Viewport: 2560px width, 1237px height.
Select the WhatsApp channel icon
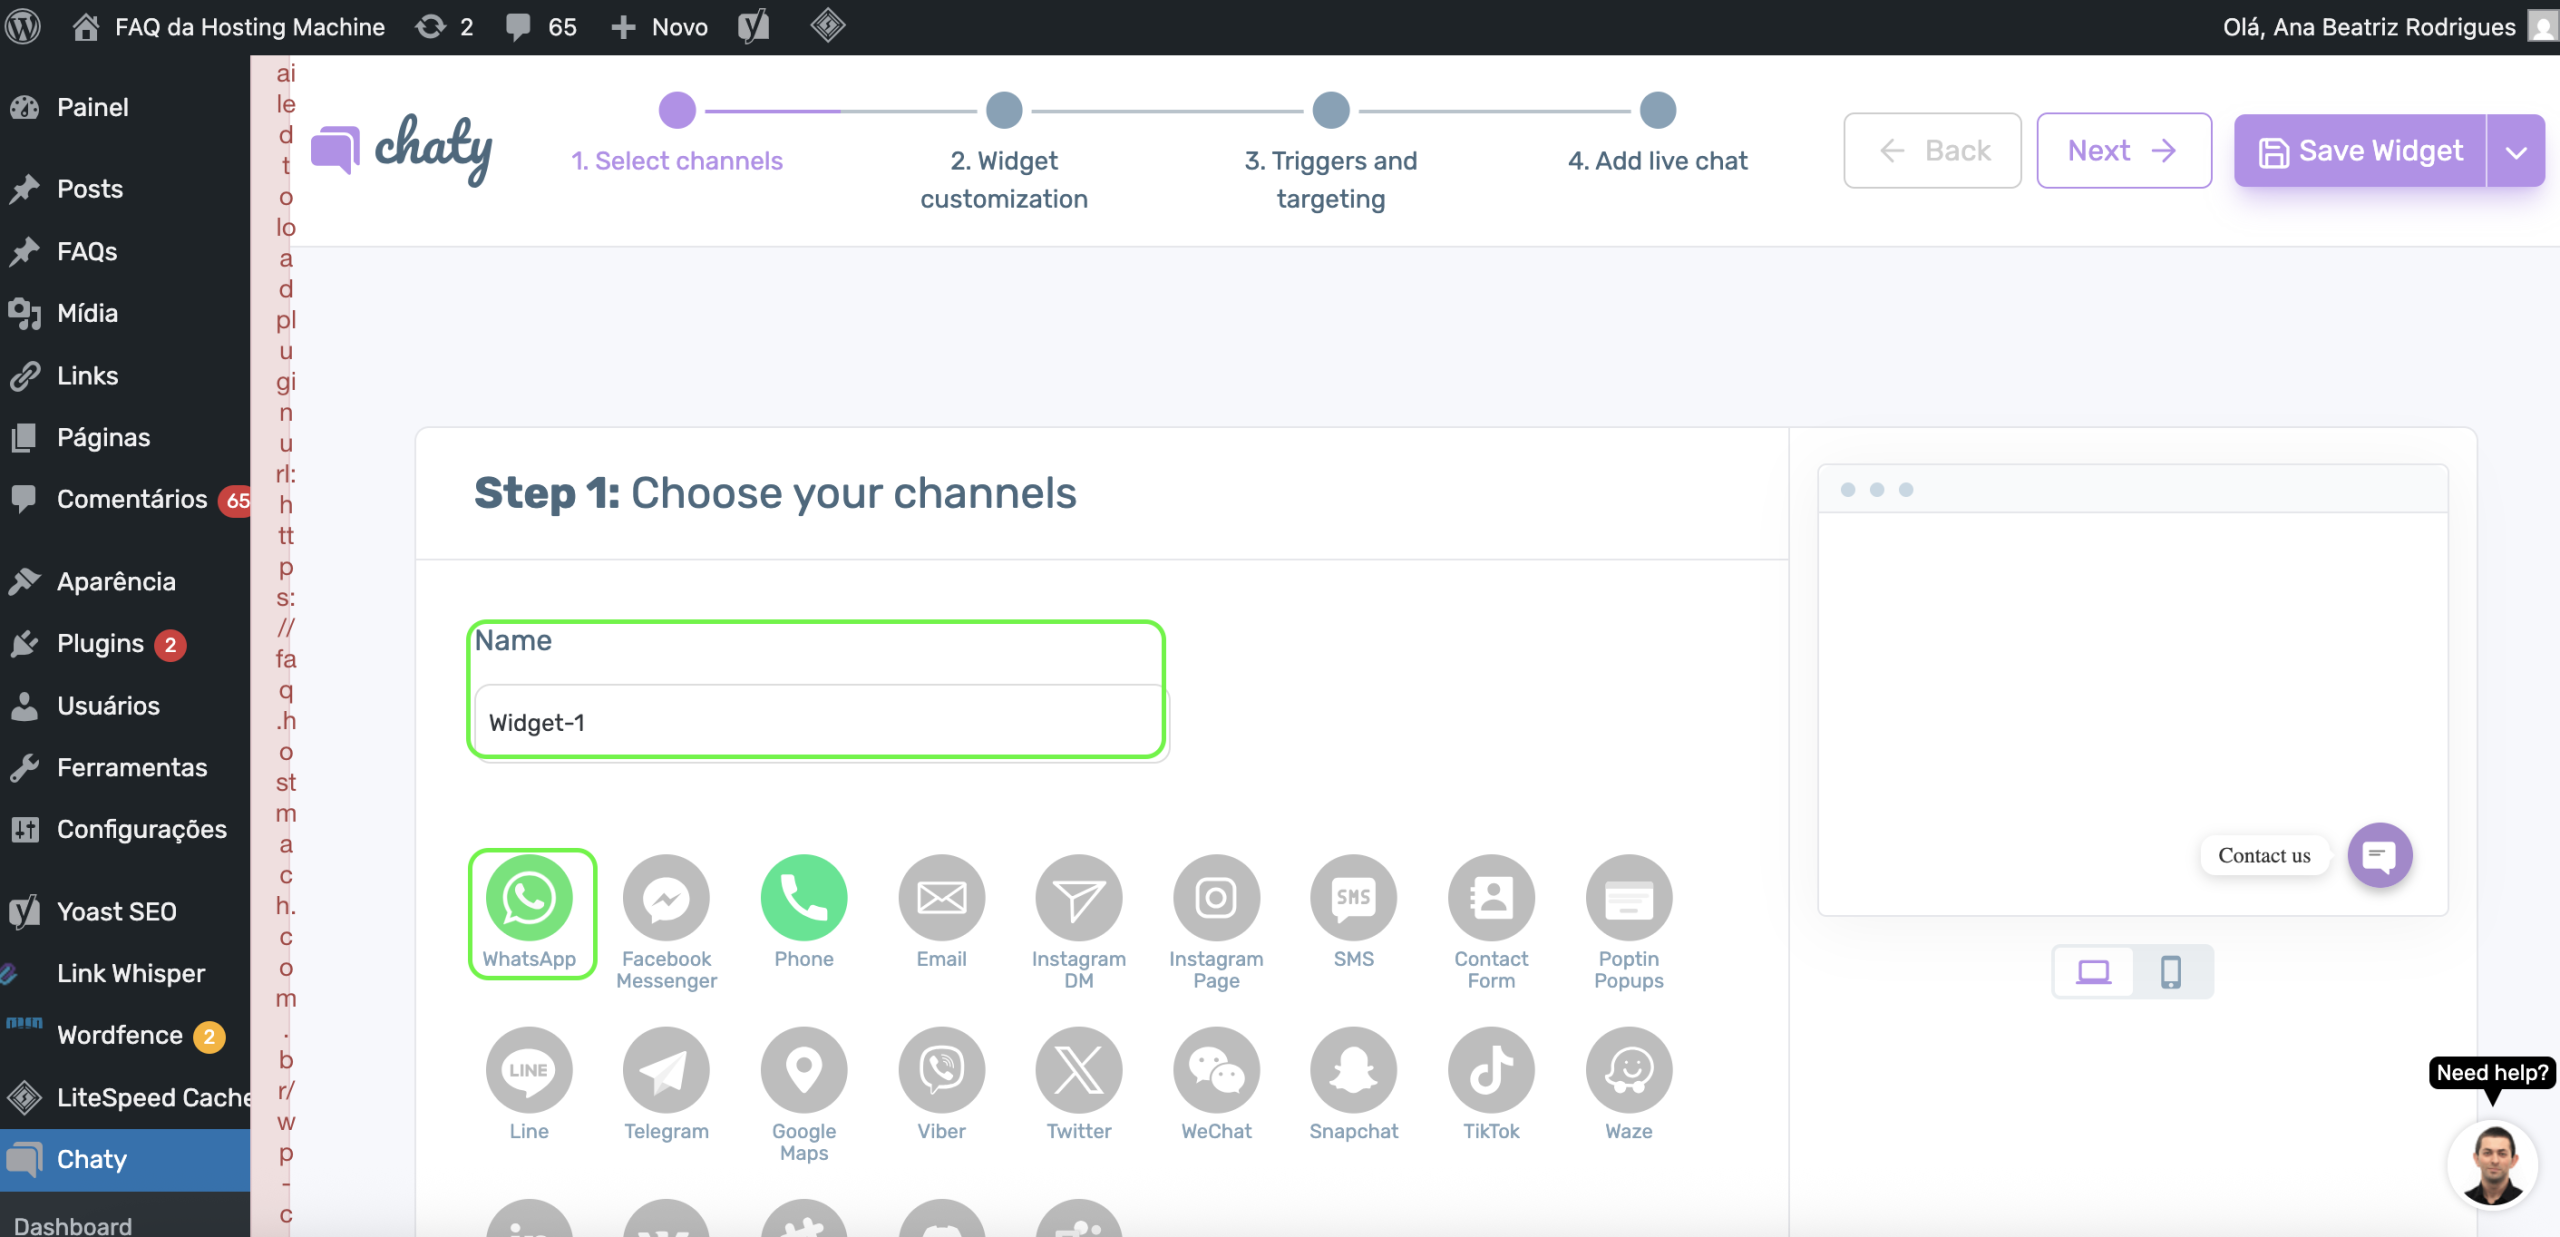(529, 897)
